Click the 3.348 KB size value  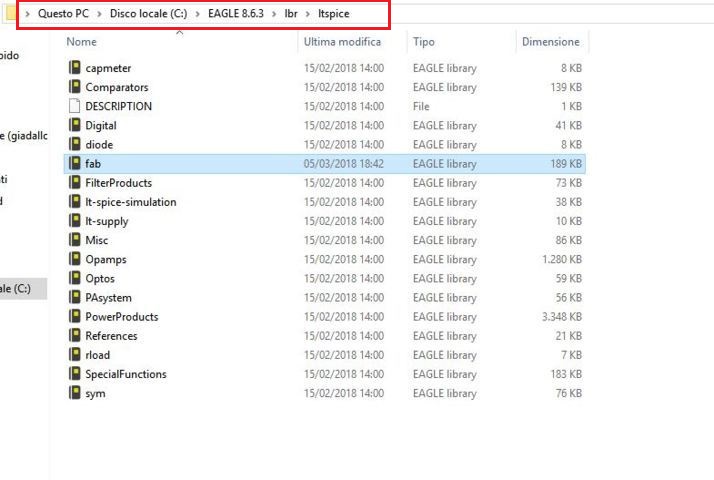(x=562, y=317)
